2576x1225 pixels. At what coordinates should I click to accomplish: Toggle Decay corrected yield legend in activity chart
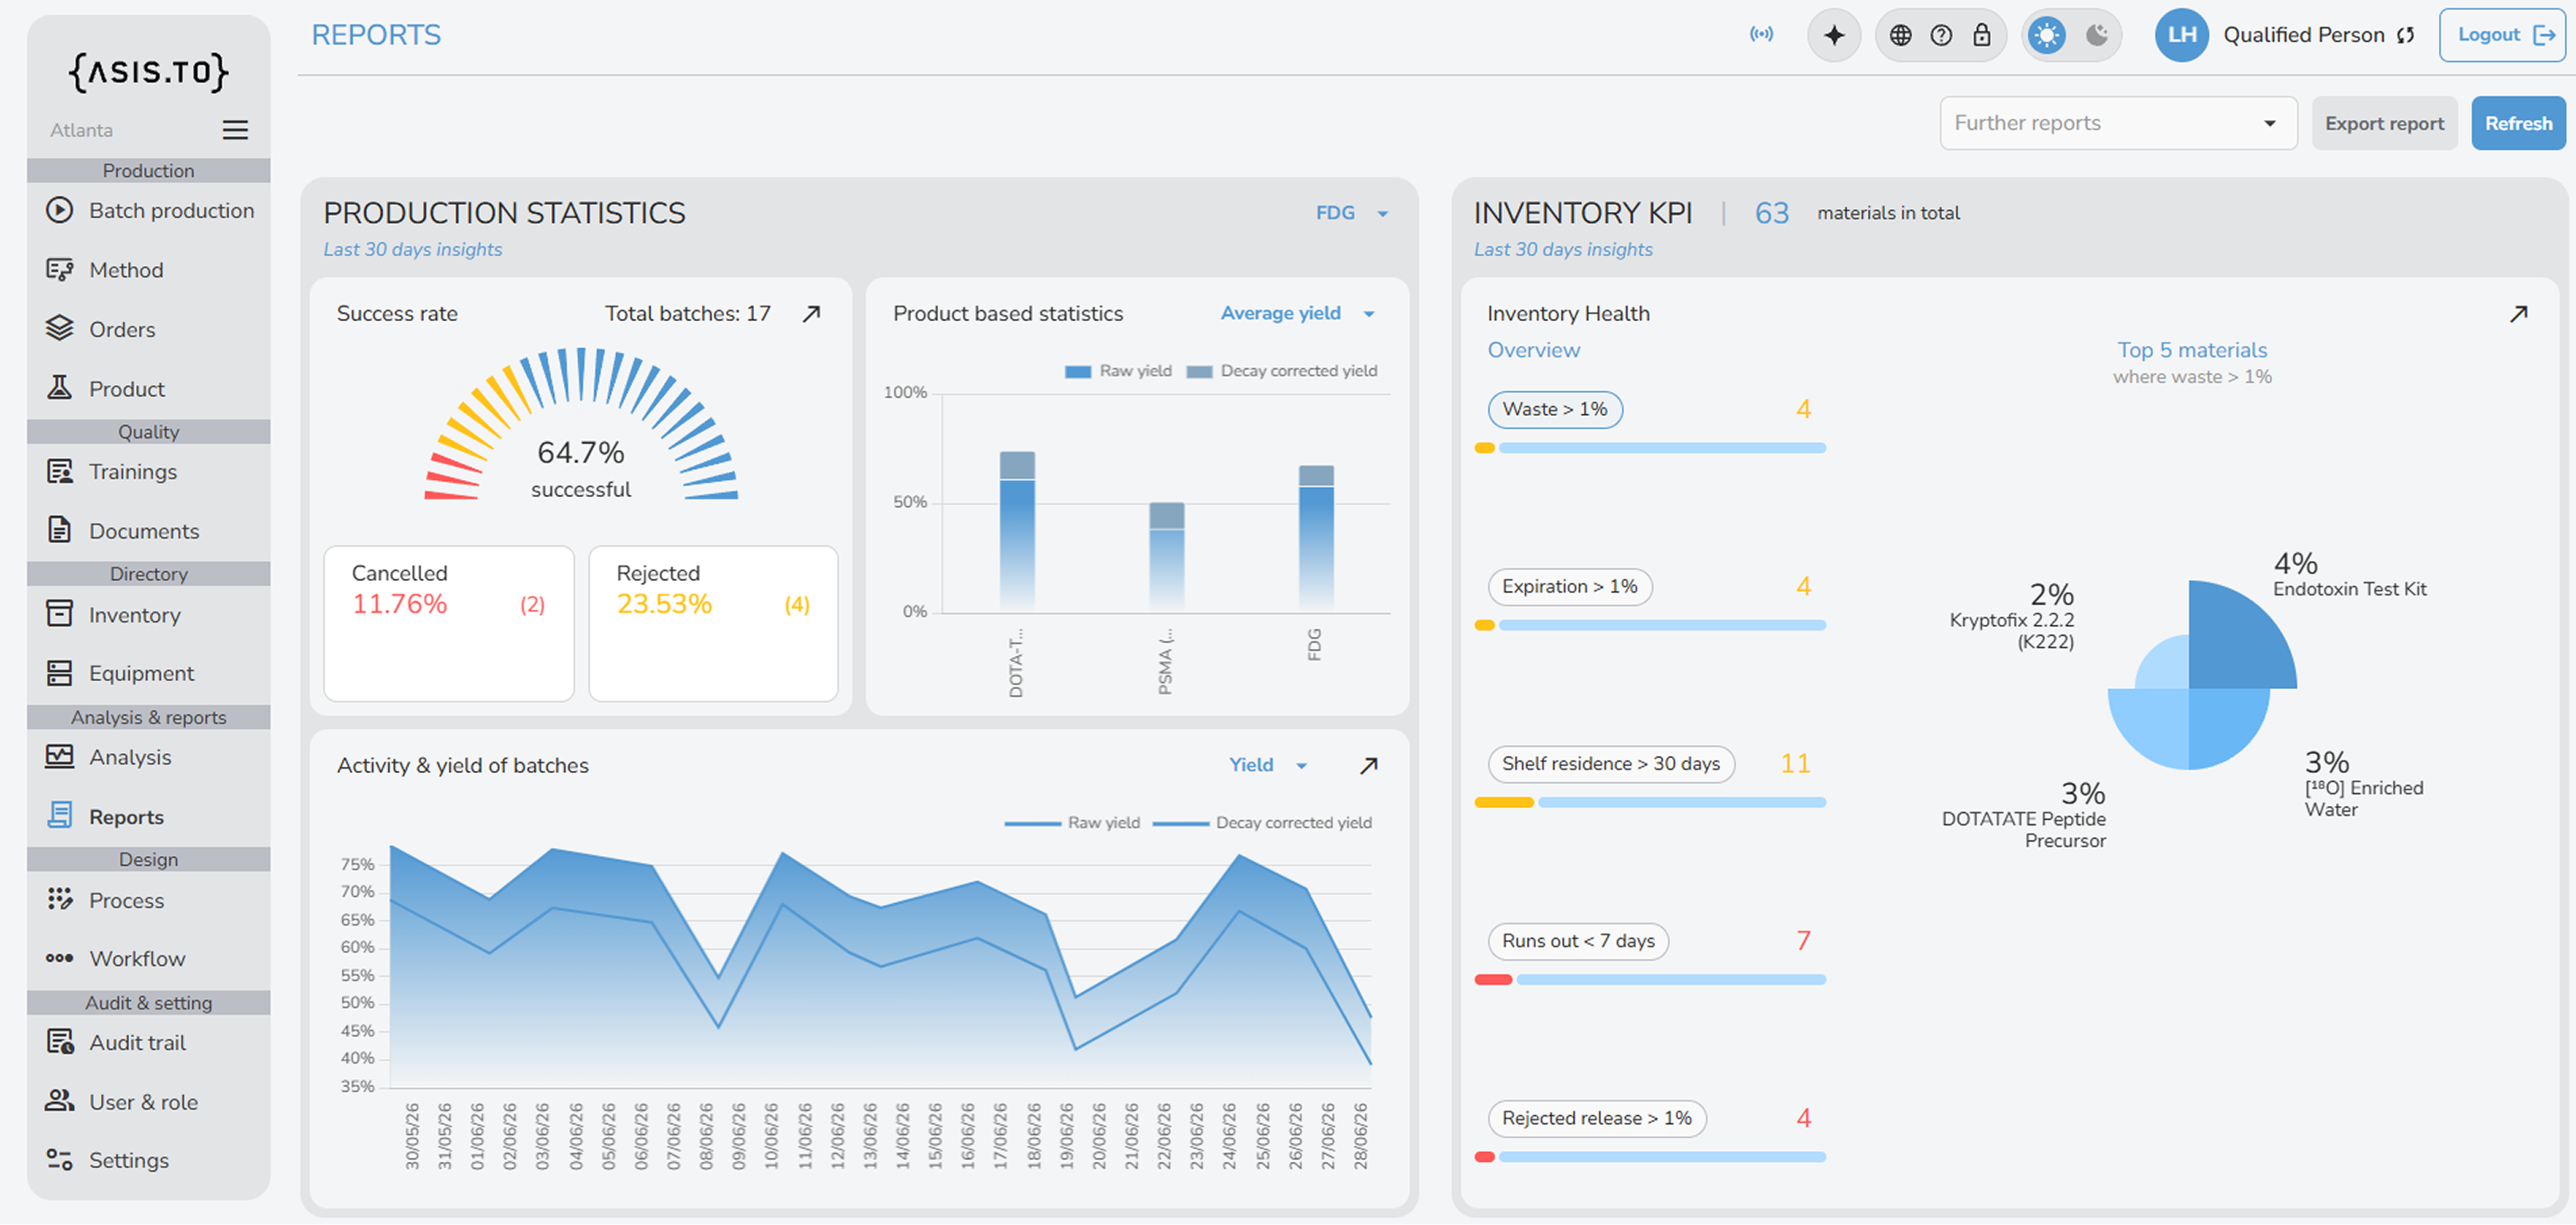click(1262, 823)
